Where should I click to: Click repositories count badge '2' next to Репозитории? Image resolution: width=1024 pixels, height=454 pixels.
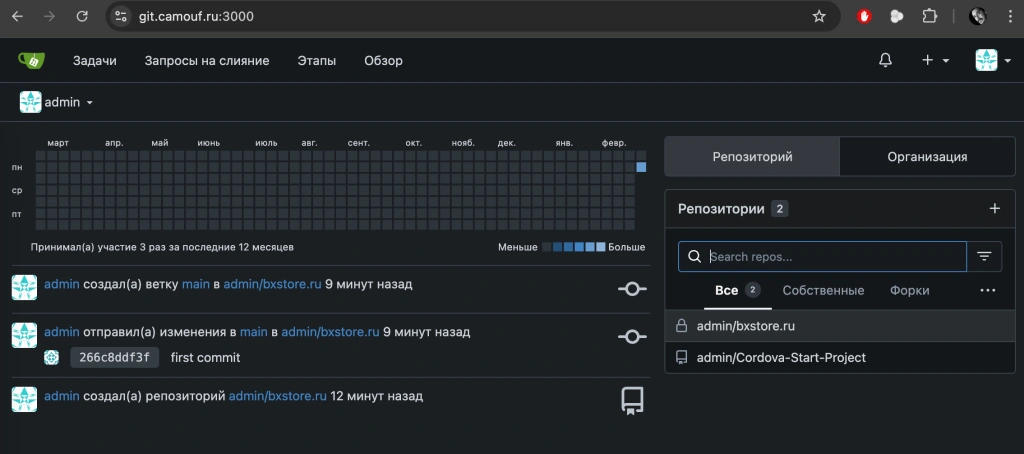coord(780,209)
